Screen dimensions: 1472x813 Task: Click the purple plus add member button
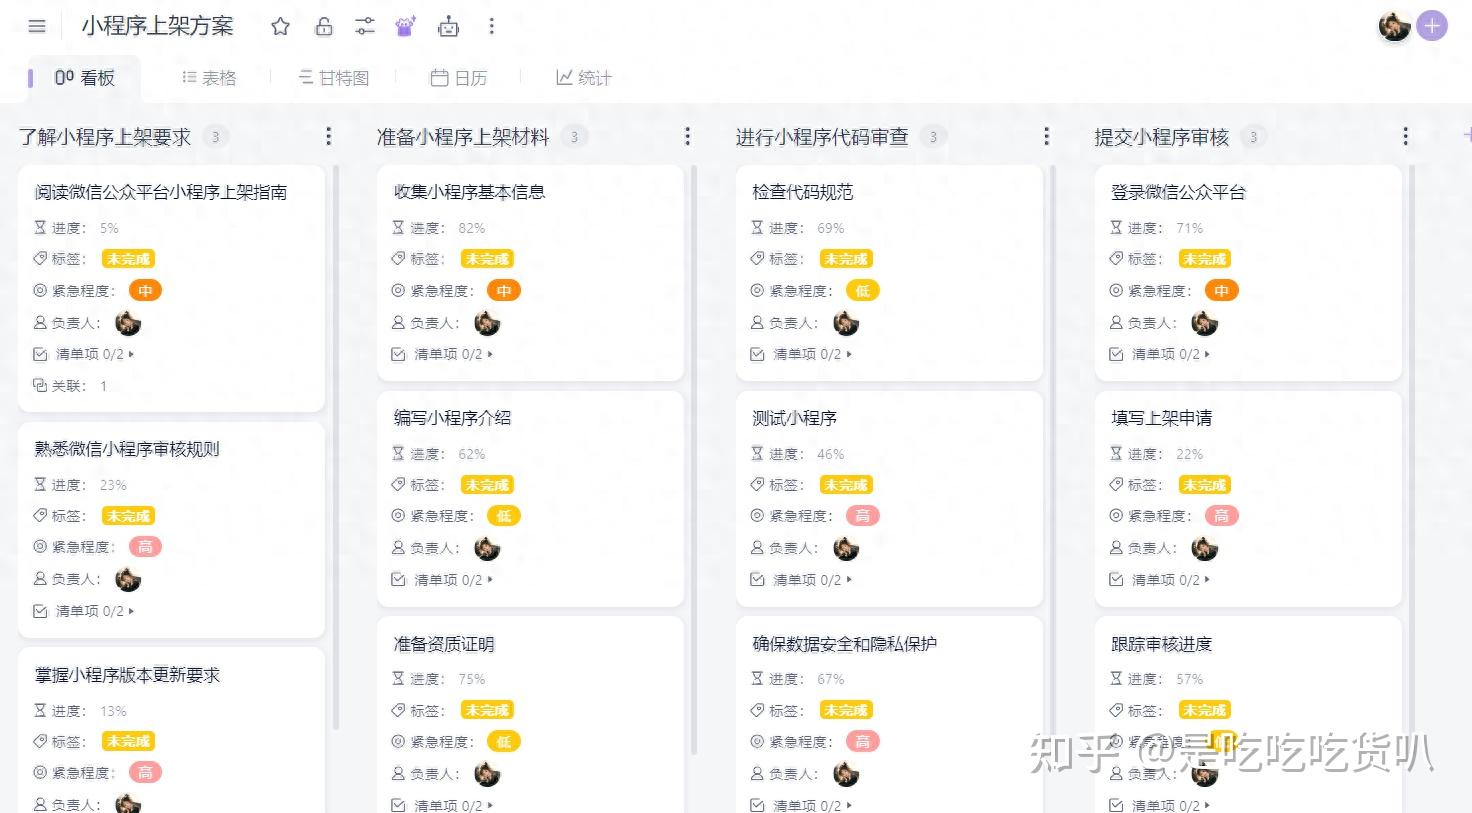point(1432,27)
